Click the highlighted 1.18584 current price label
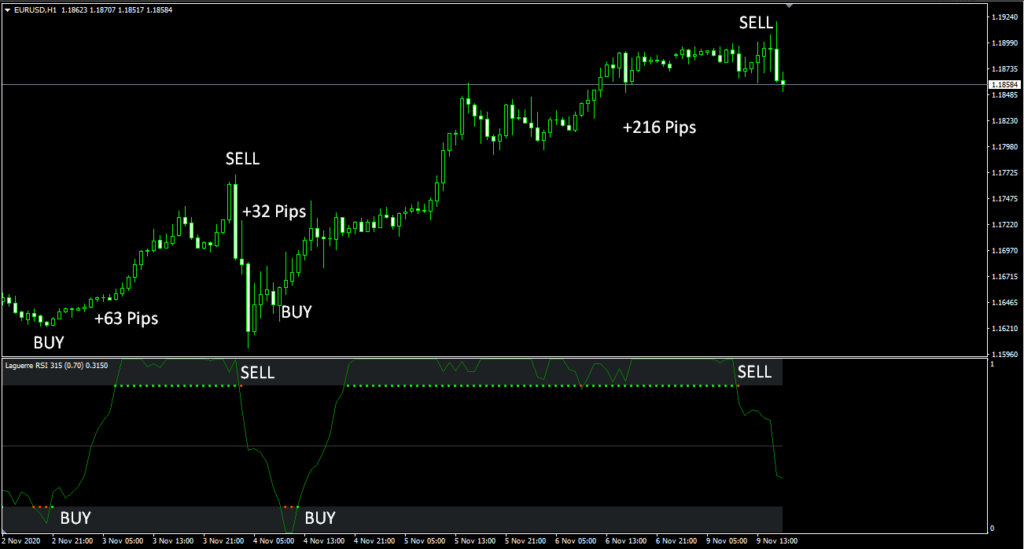The image size is (1024, 549). point(1004,85)
